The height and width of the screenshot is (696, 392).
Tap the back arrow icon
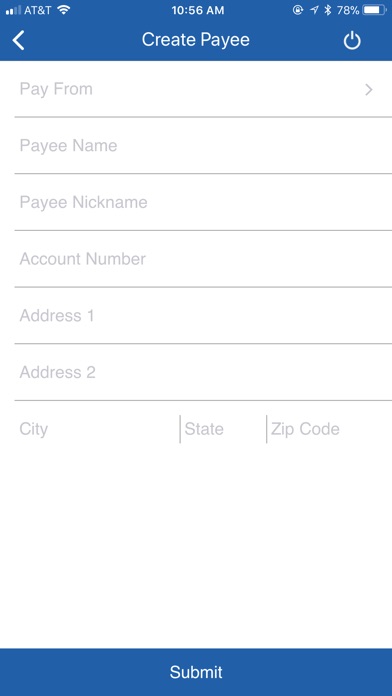[19, 40]
